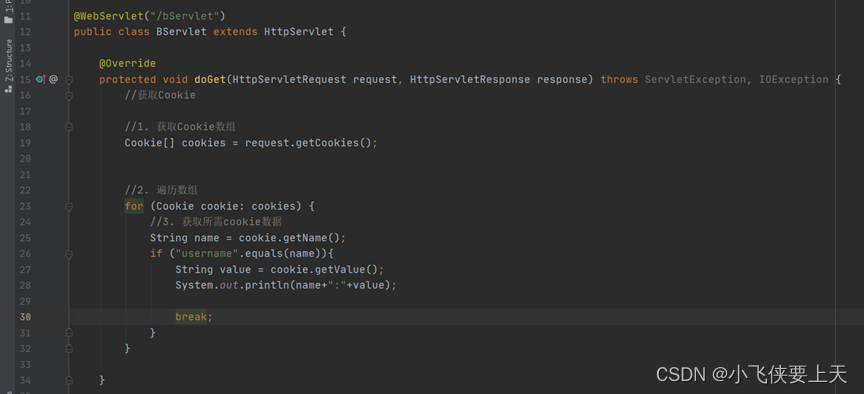The height and width of the screenshot is (394, 864).
Task: Click the highlighted break keyword
Action: (191, 317)
